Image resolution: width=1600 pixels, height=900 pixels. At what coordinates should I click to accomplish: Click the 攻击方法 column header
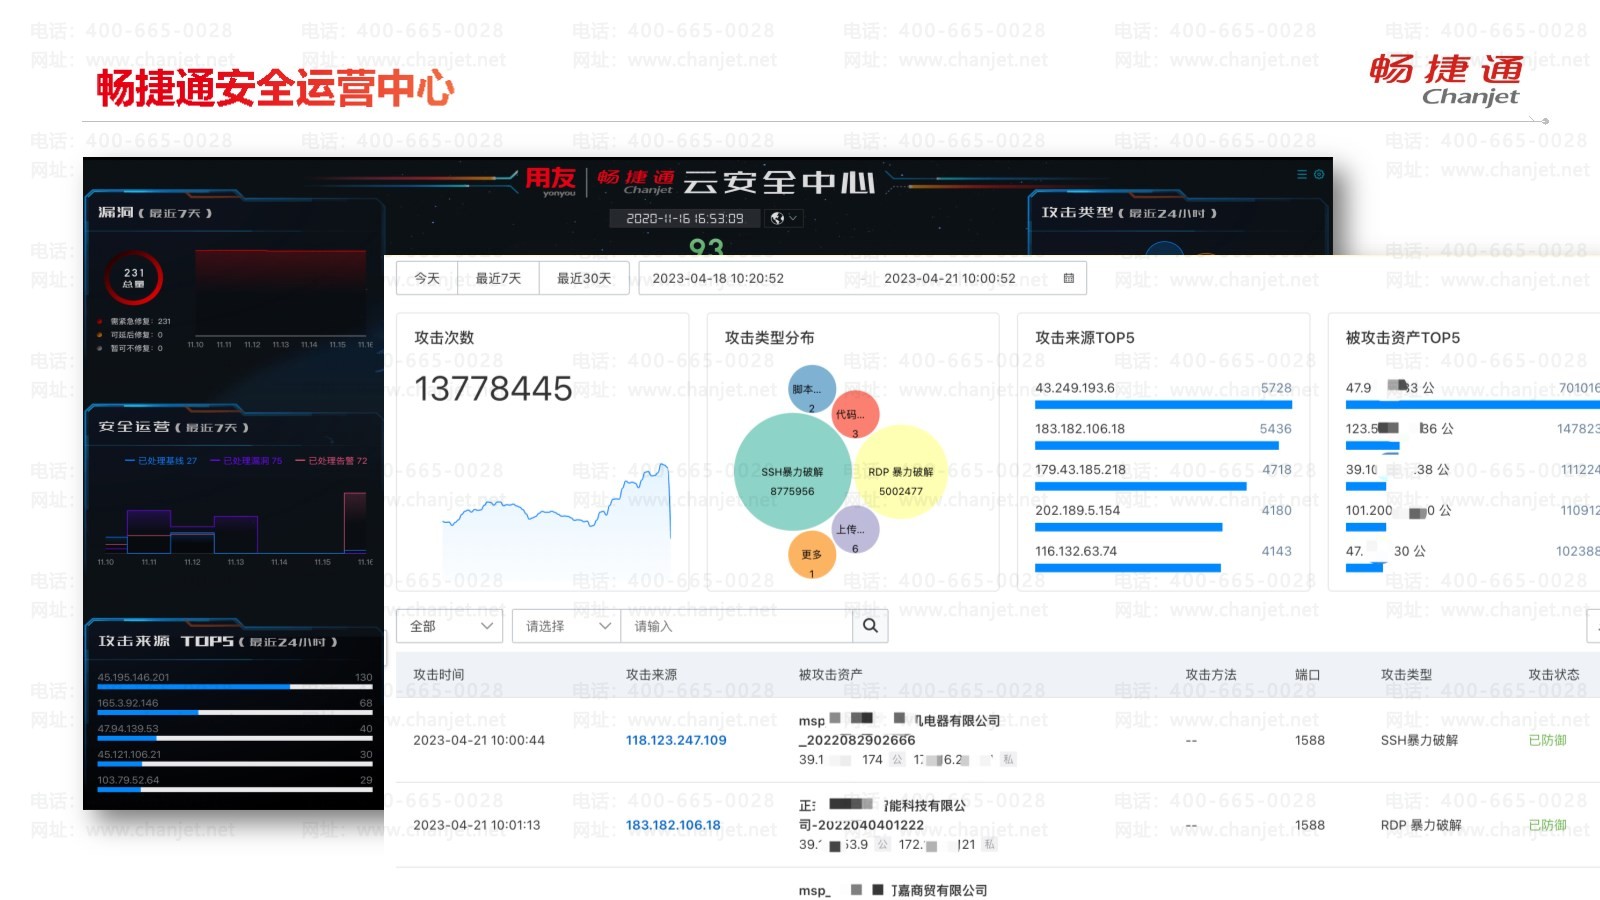point(1211,675)
